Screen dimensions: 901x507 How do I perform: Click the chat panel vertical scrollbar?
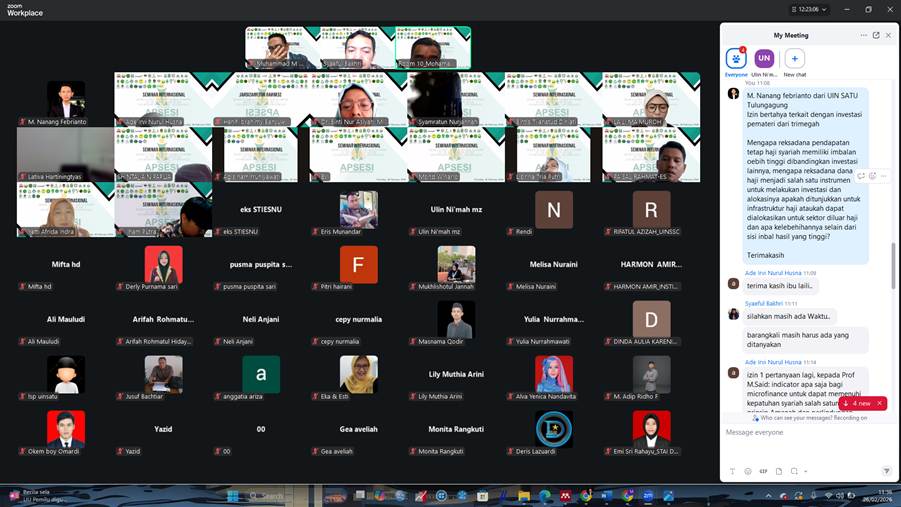(x=893, y=262)
